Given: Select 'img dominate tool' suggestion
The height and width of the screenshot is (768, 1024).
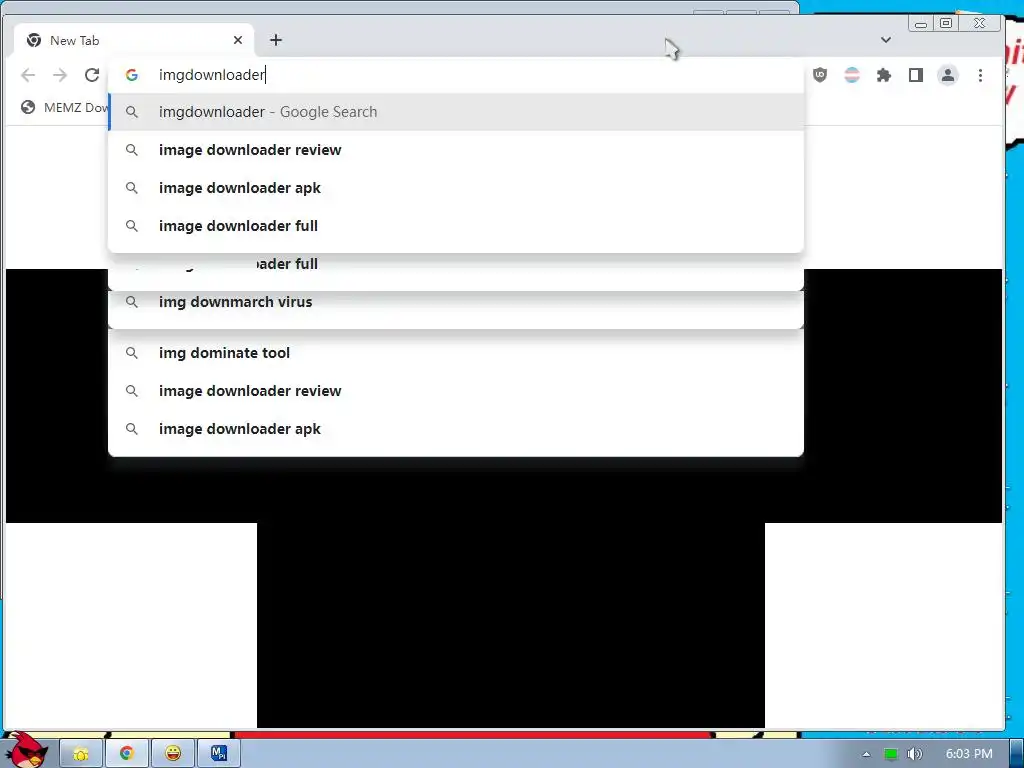Looking at the screenshot, I should [x=456, y=353].
